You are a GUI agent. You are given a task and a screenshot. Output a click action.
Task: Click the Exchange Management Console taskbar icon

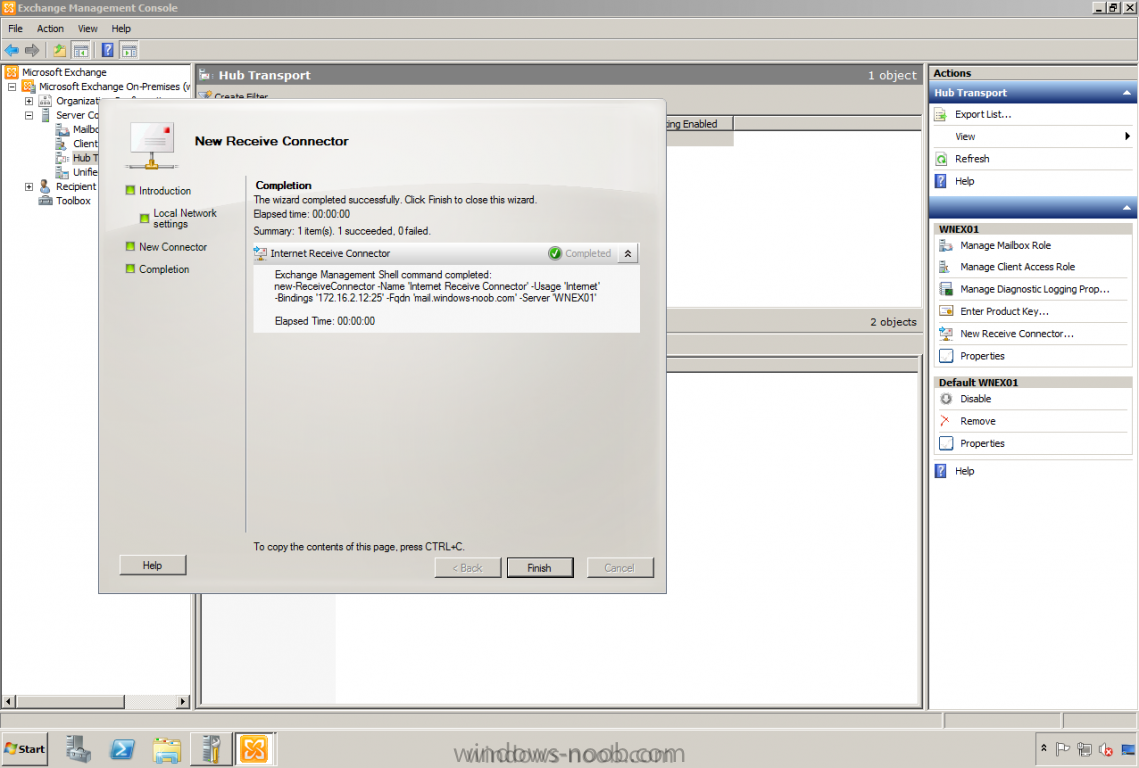click(254, 749)
